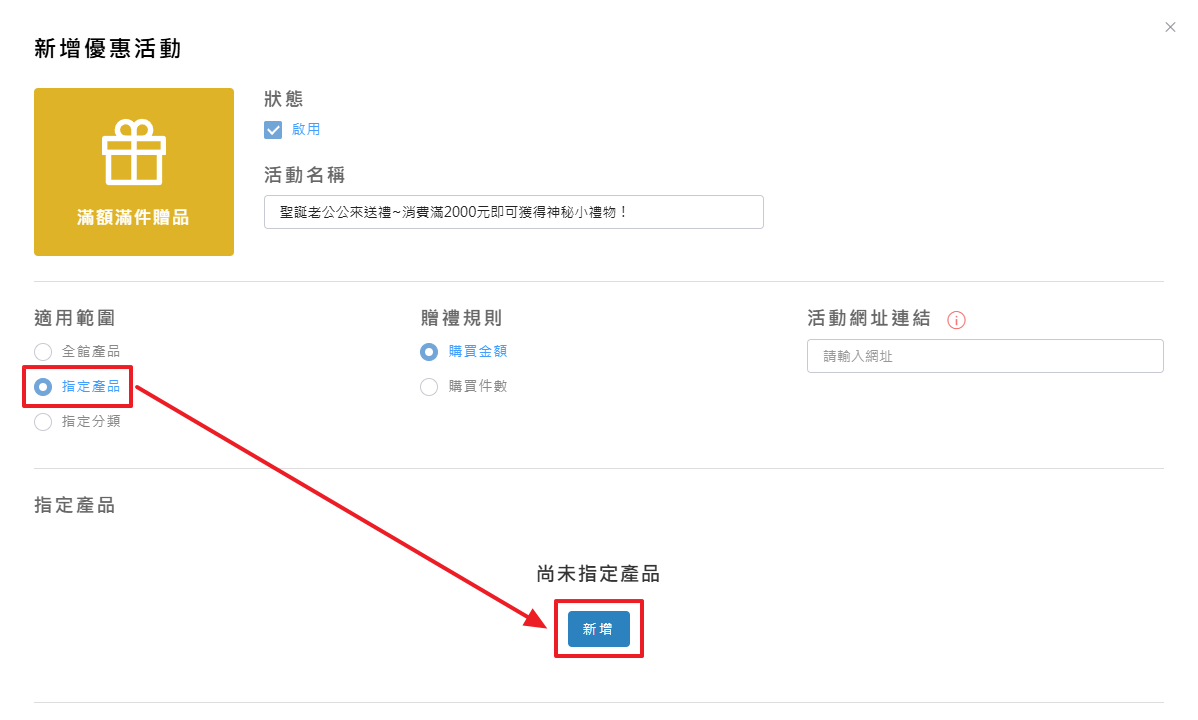The height and width of the screenshot is (720, 1198).
Task: Click the 活動網址連結 heading label
Action: tap(868, 318)
